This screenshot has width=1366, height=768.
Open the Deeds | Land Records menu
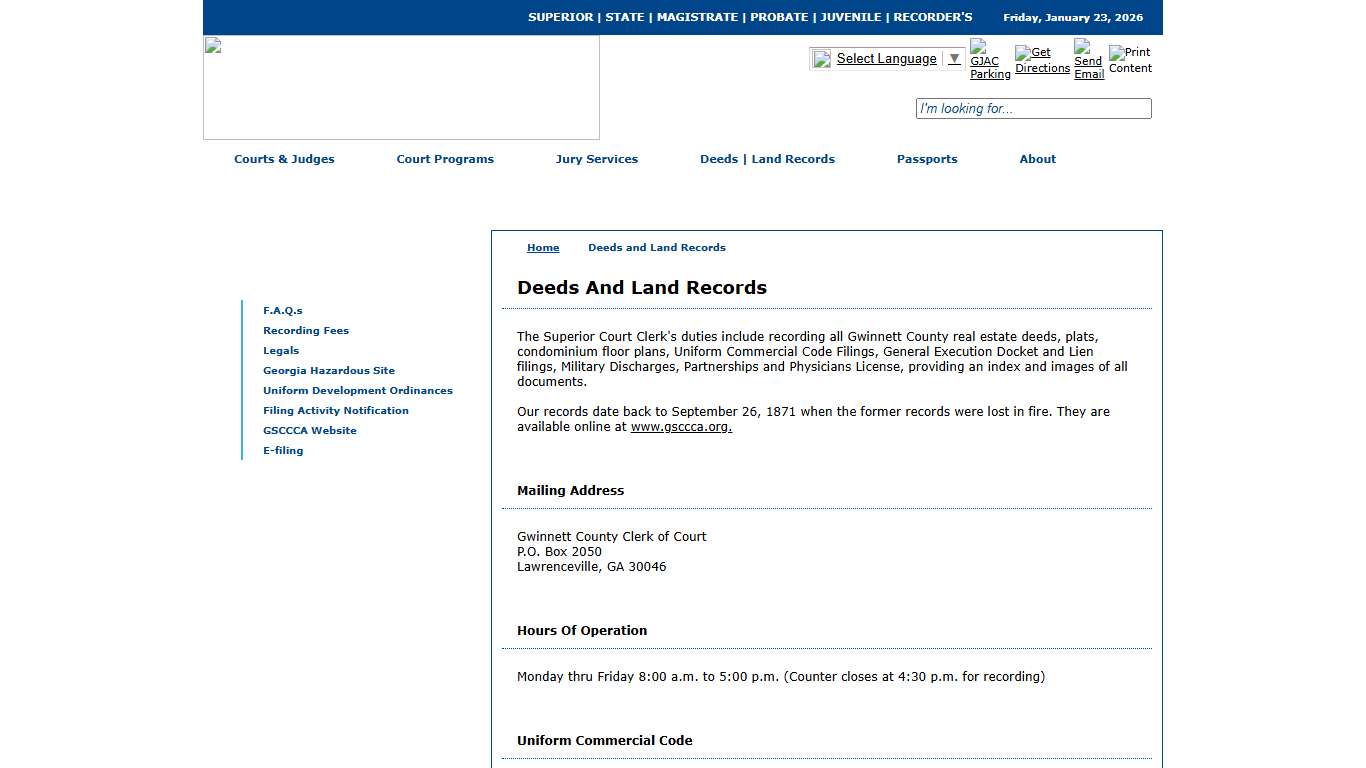(x=767, y=159)
